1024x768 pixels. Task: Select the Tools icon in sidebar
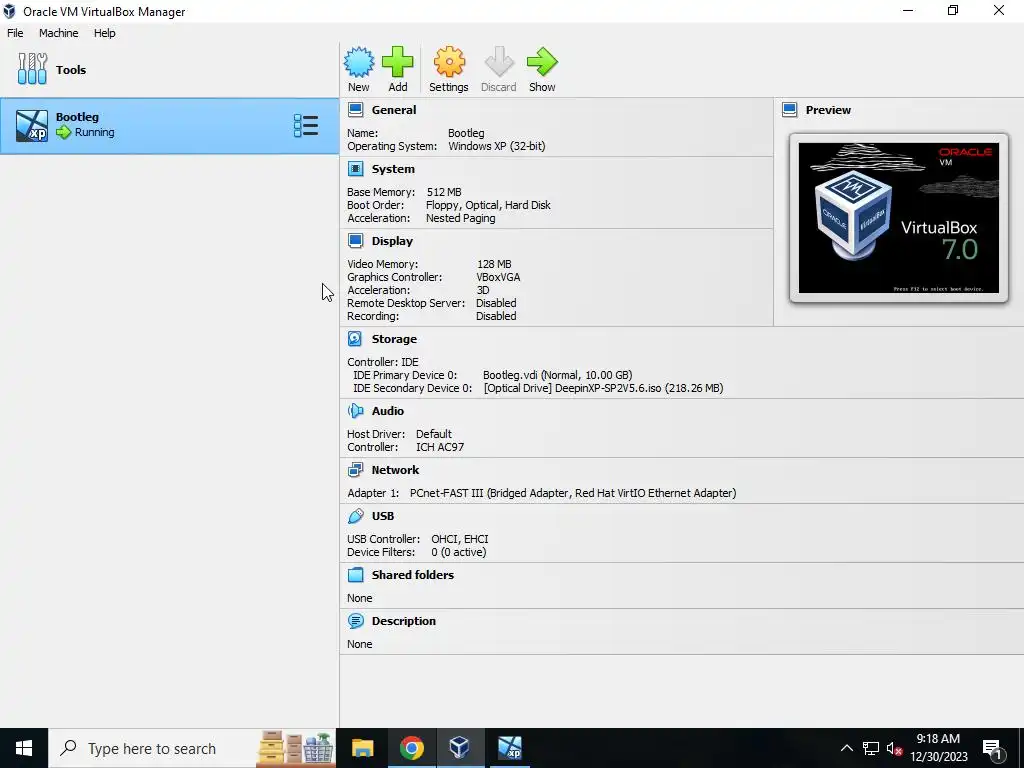[33, 69]
